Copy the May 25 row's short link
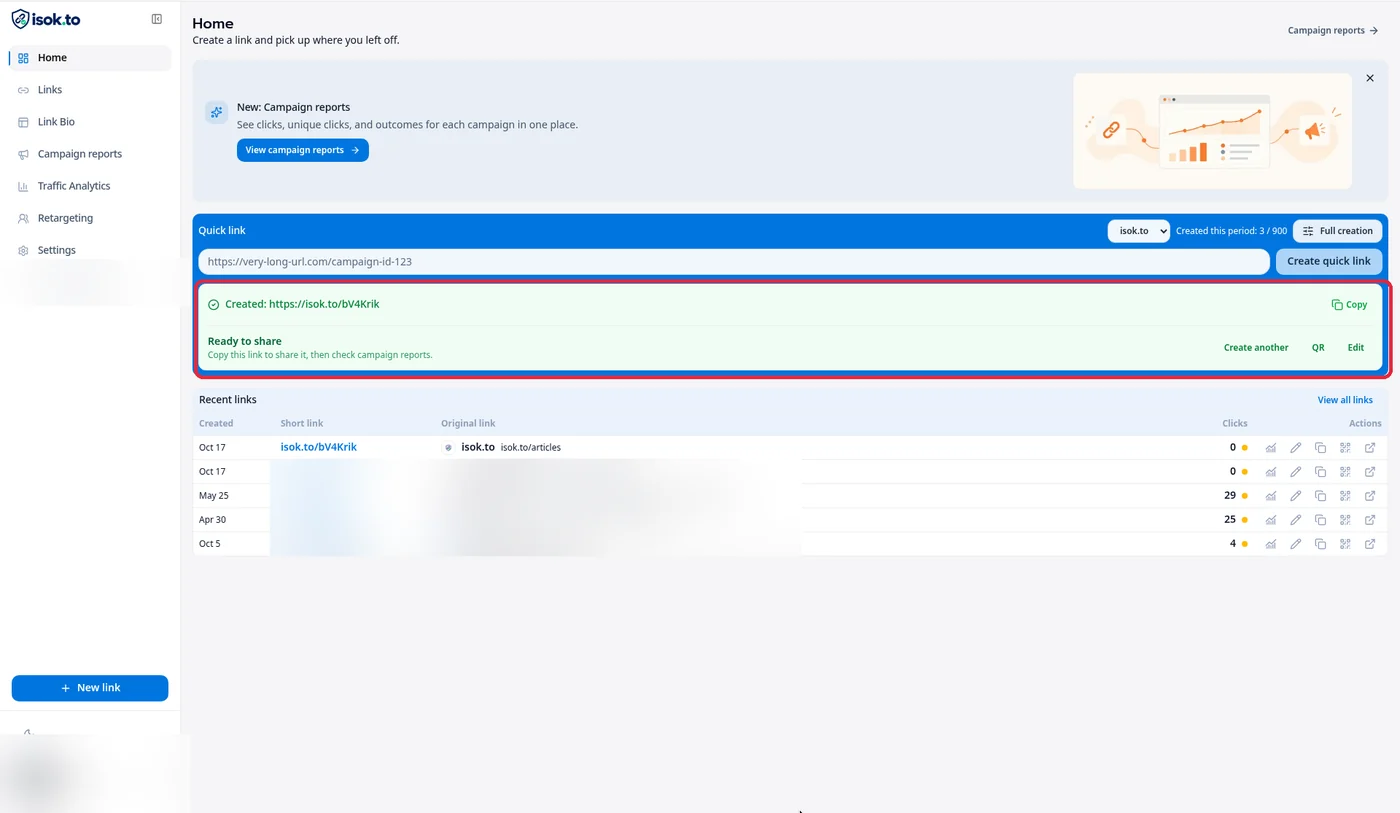 [x=1320, y=496]
